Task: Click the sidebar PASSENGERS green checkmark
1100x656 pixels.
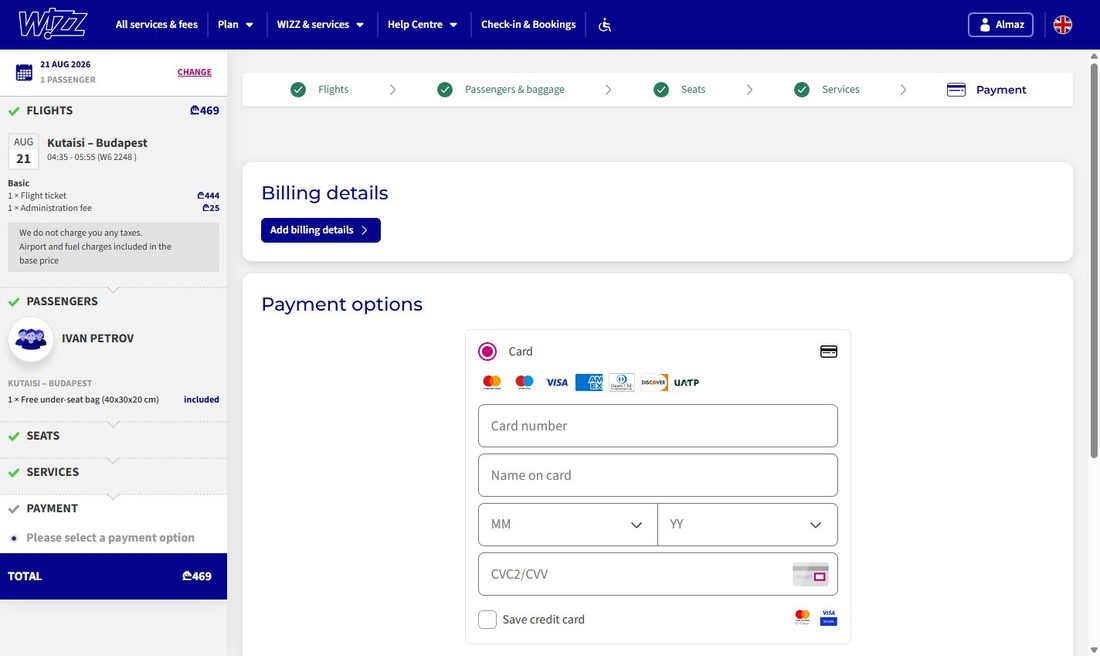Action: [x=13, y=302]
